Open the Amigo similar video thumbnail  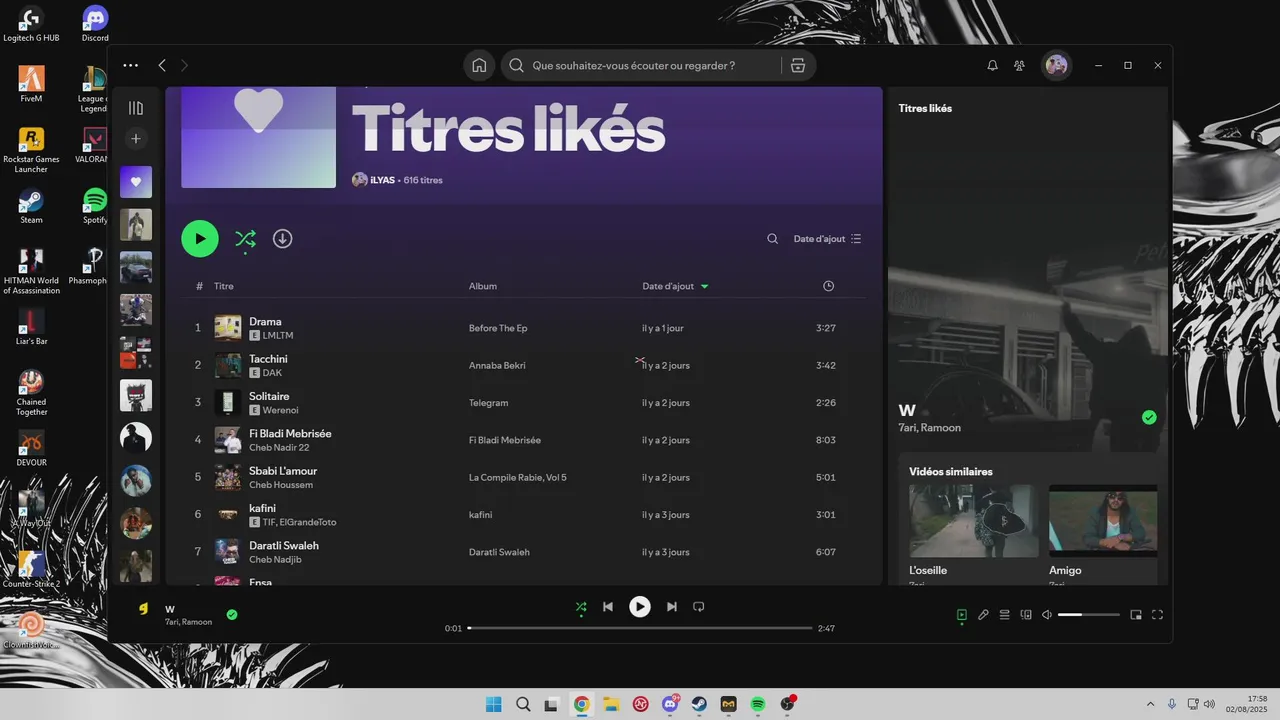click(x=1103, y=521)
